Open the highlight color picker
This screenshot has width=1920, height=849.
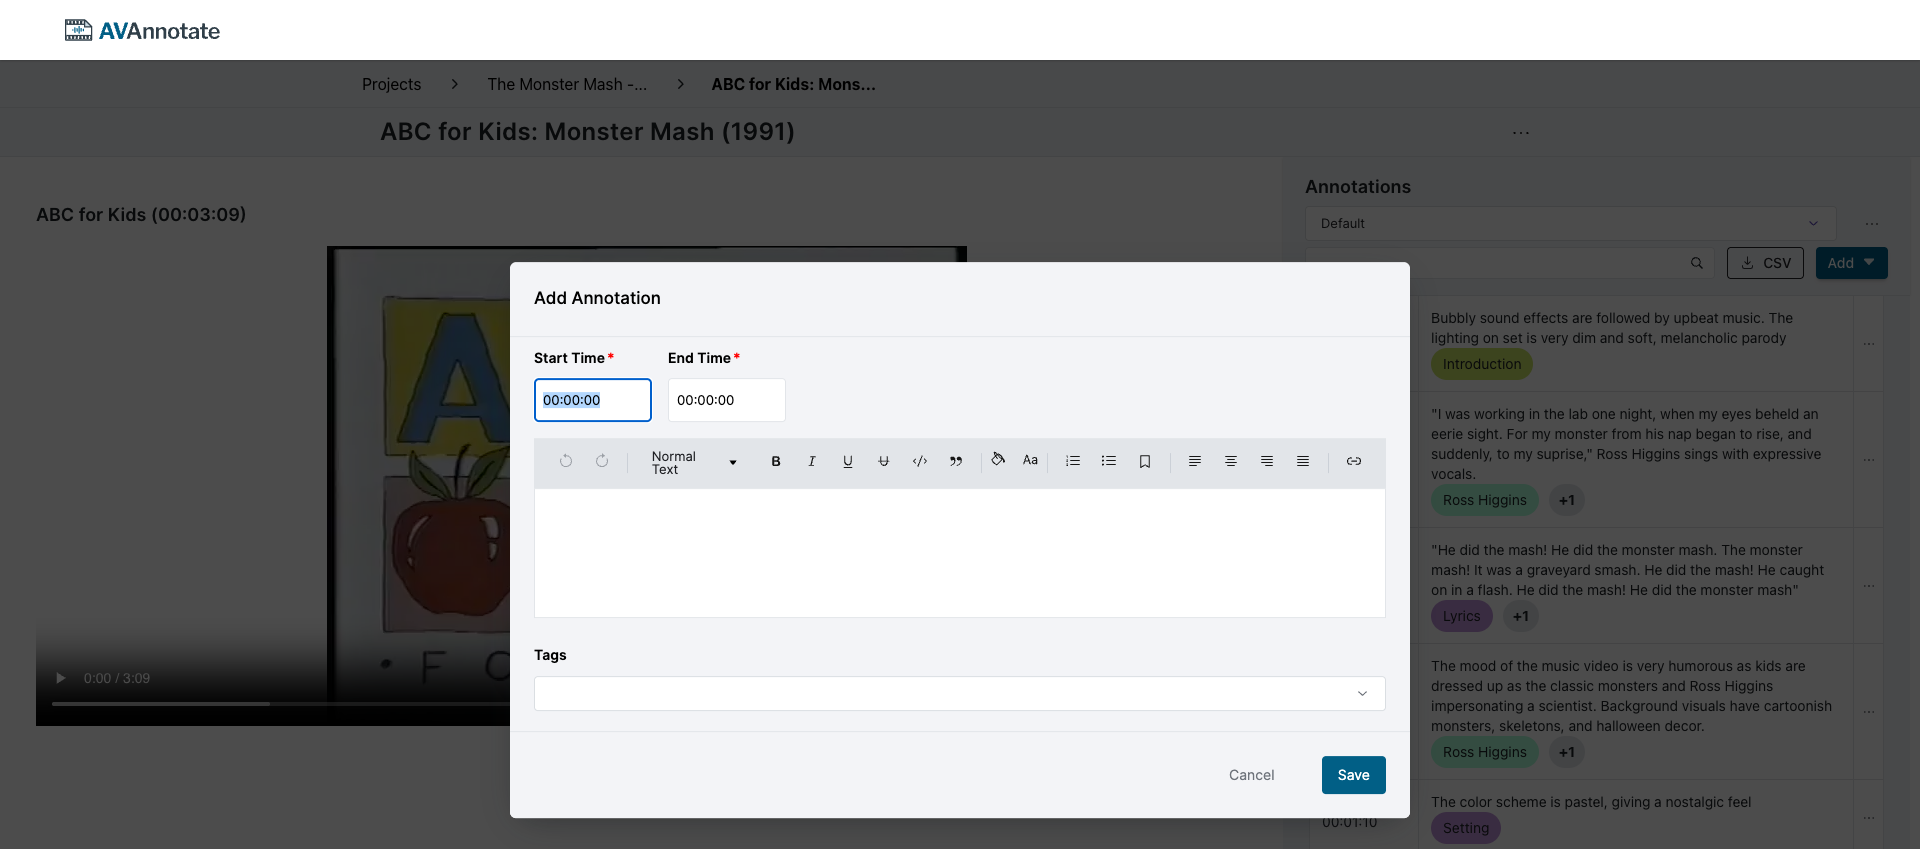point(998,460)
